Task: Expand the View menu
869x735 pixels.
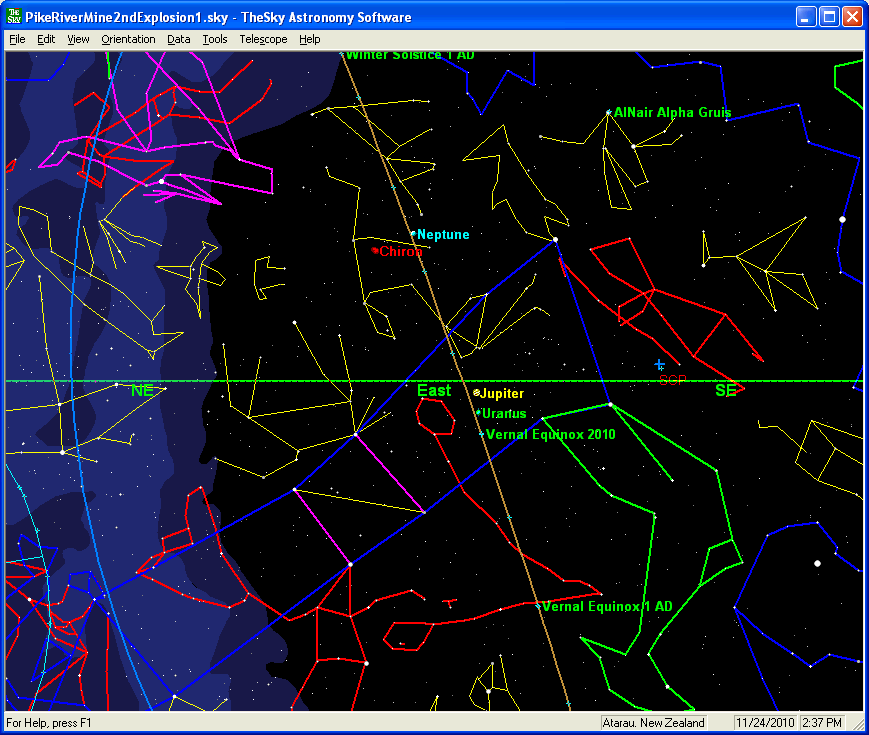Action: pos(78,39)
